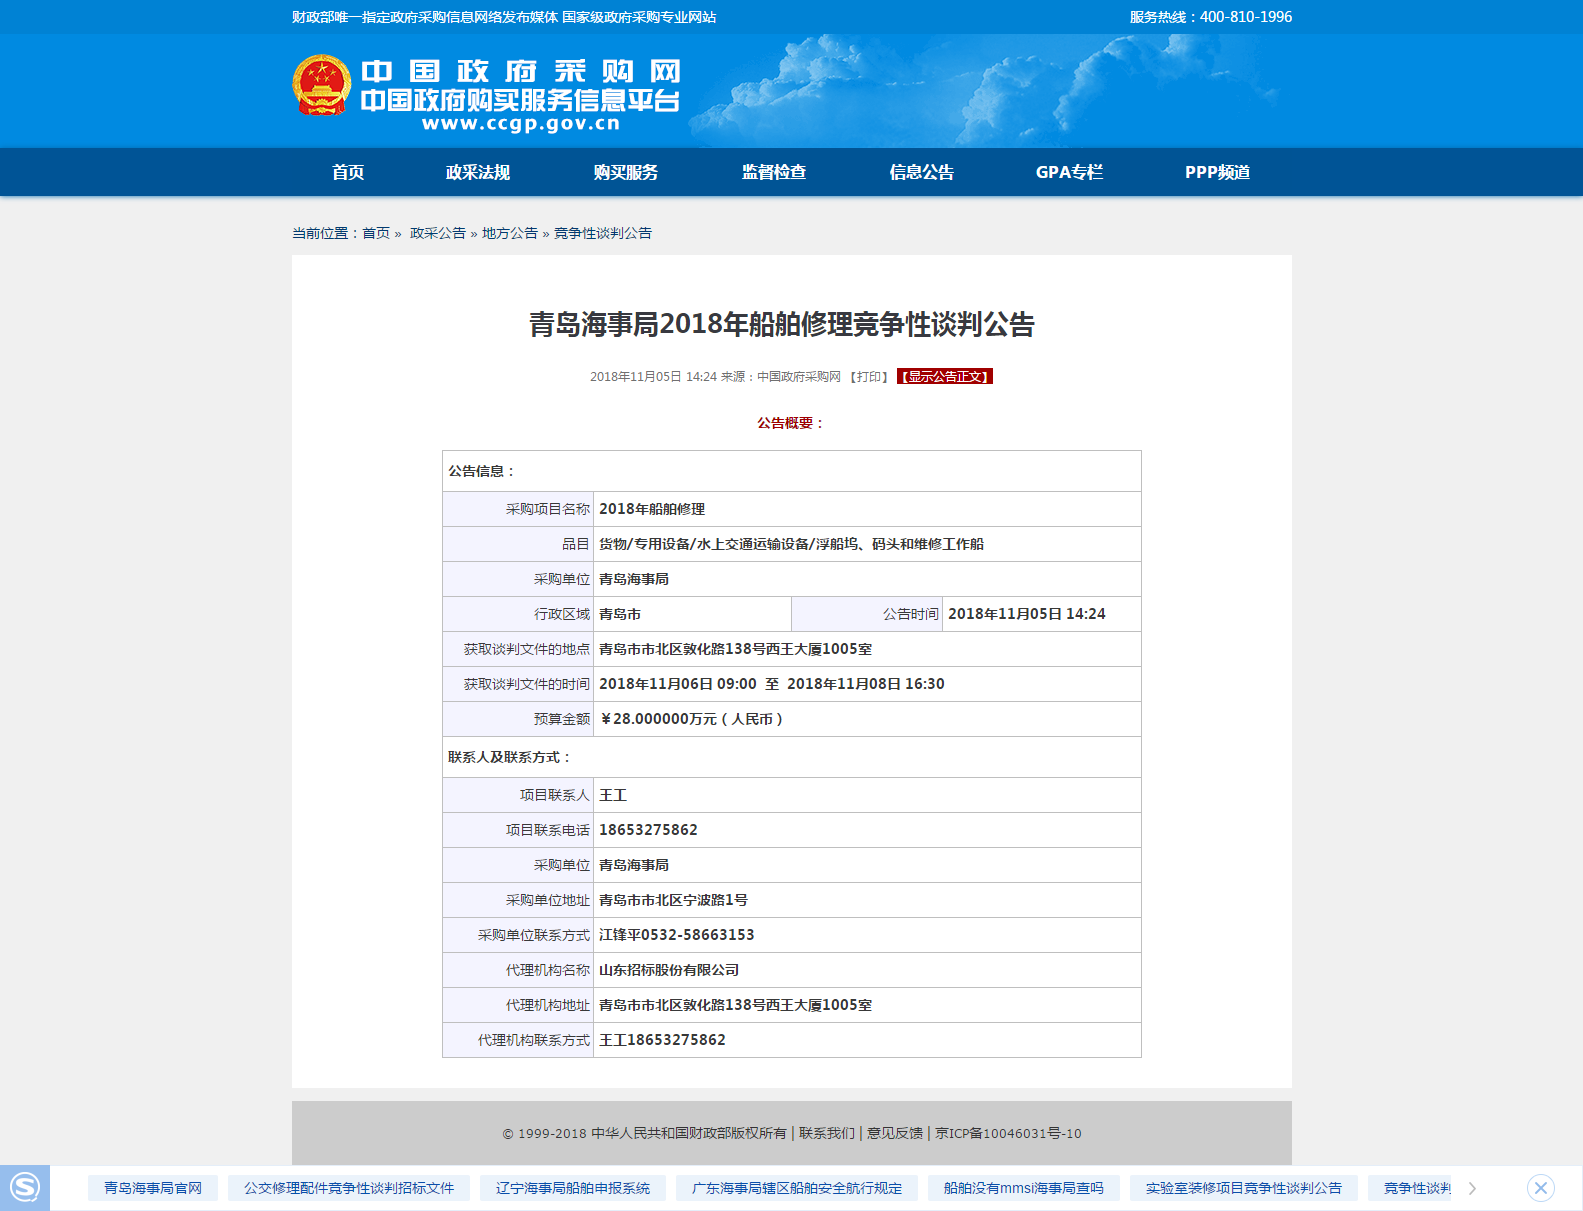Switch to GPA专栏 section
This screenshot has width=1583, height=1211.
[1070, 172]
